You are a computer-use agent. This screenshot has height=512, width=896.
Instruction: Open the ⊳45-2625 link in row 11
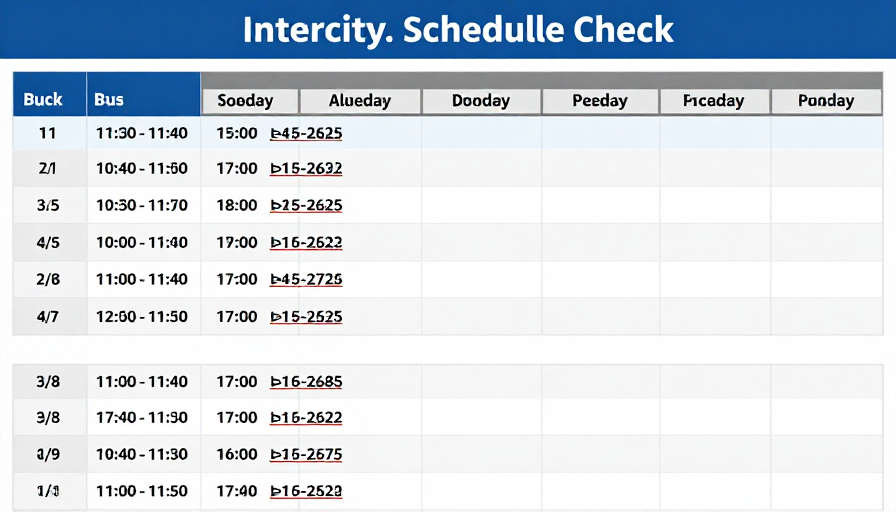point(306,133)
